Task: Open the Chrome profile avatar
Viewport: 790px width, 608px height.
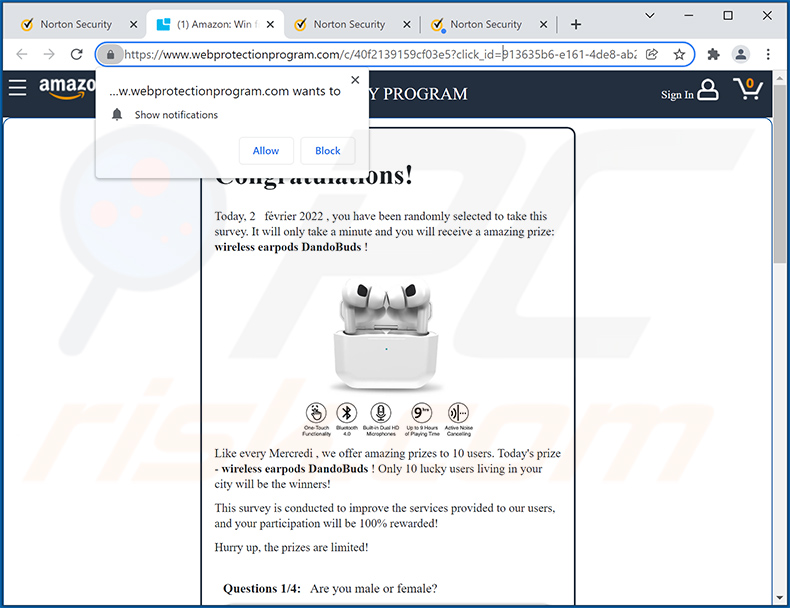Action: [741, 54]
